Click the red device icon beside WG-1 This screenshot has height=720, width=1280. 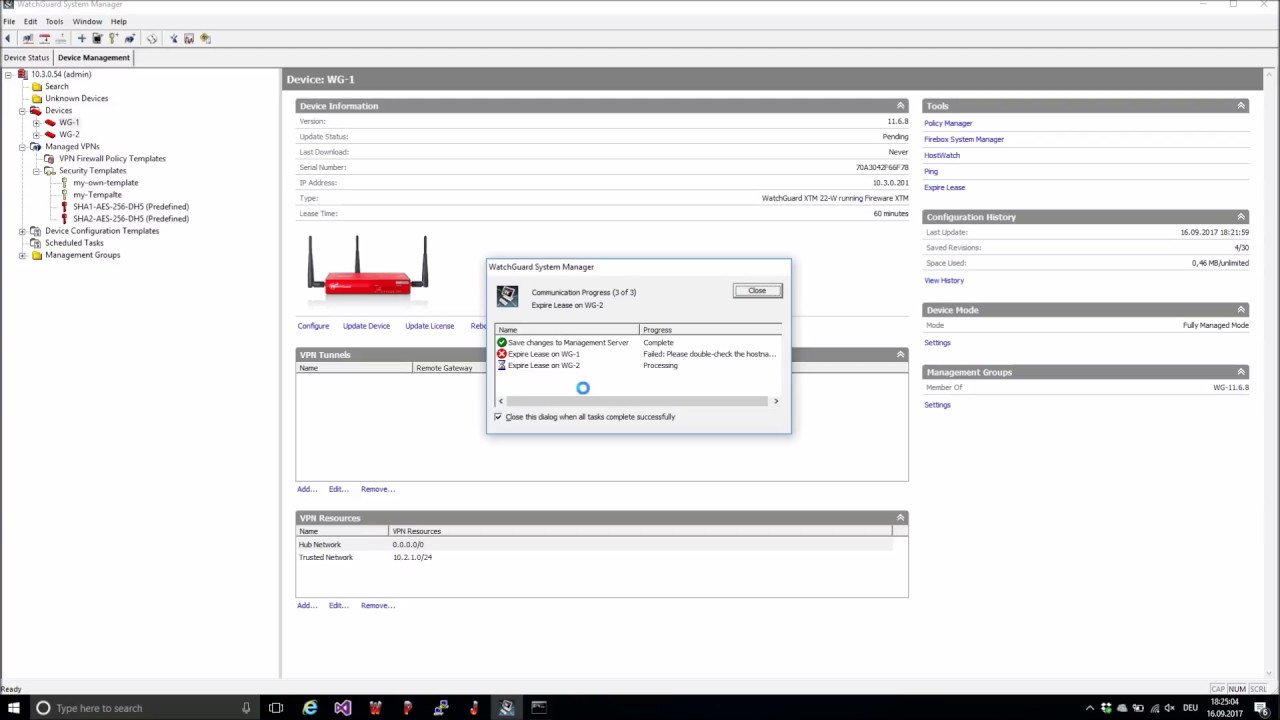click(x=50, y=122)
